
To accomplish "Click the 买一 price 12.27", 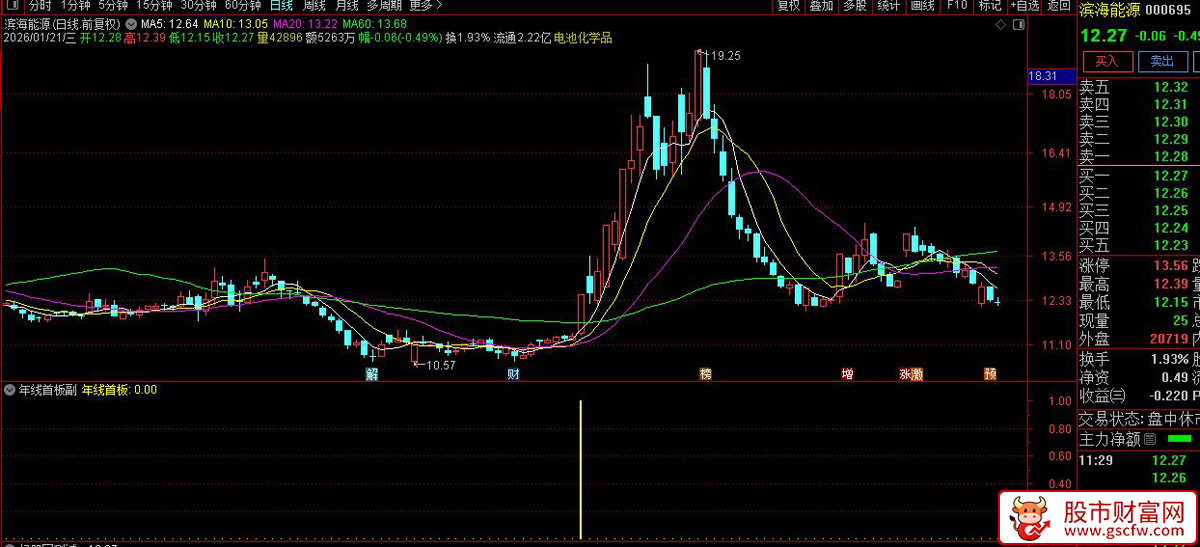I will tap(1171, 176).
